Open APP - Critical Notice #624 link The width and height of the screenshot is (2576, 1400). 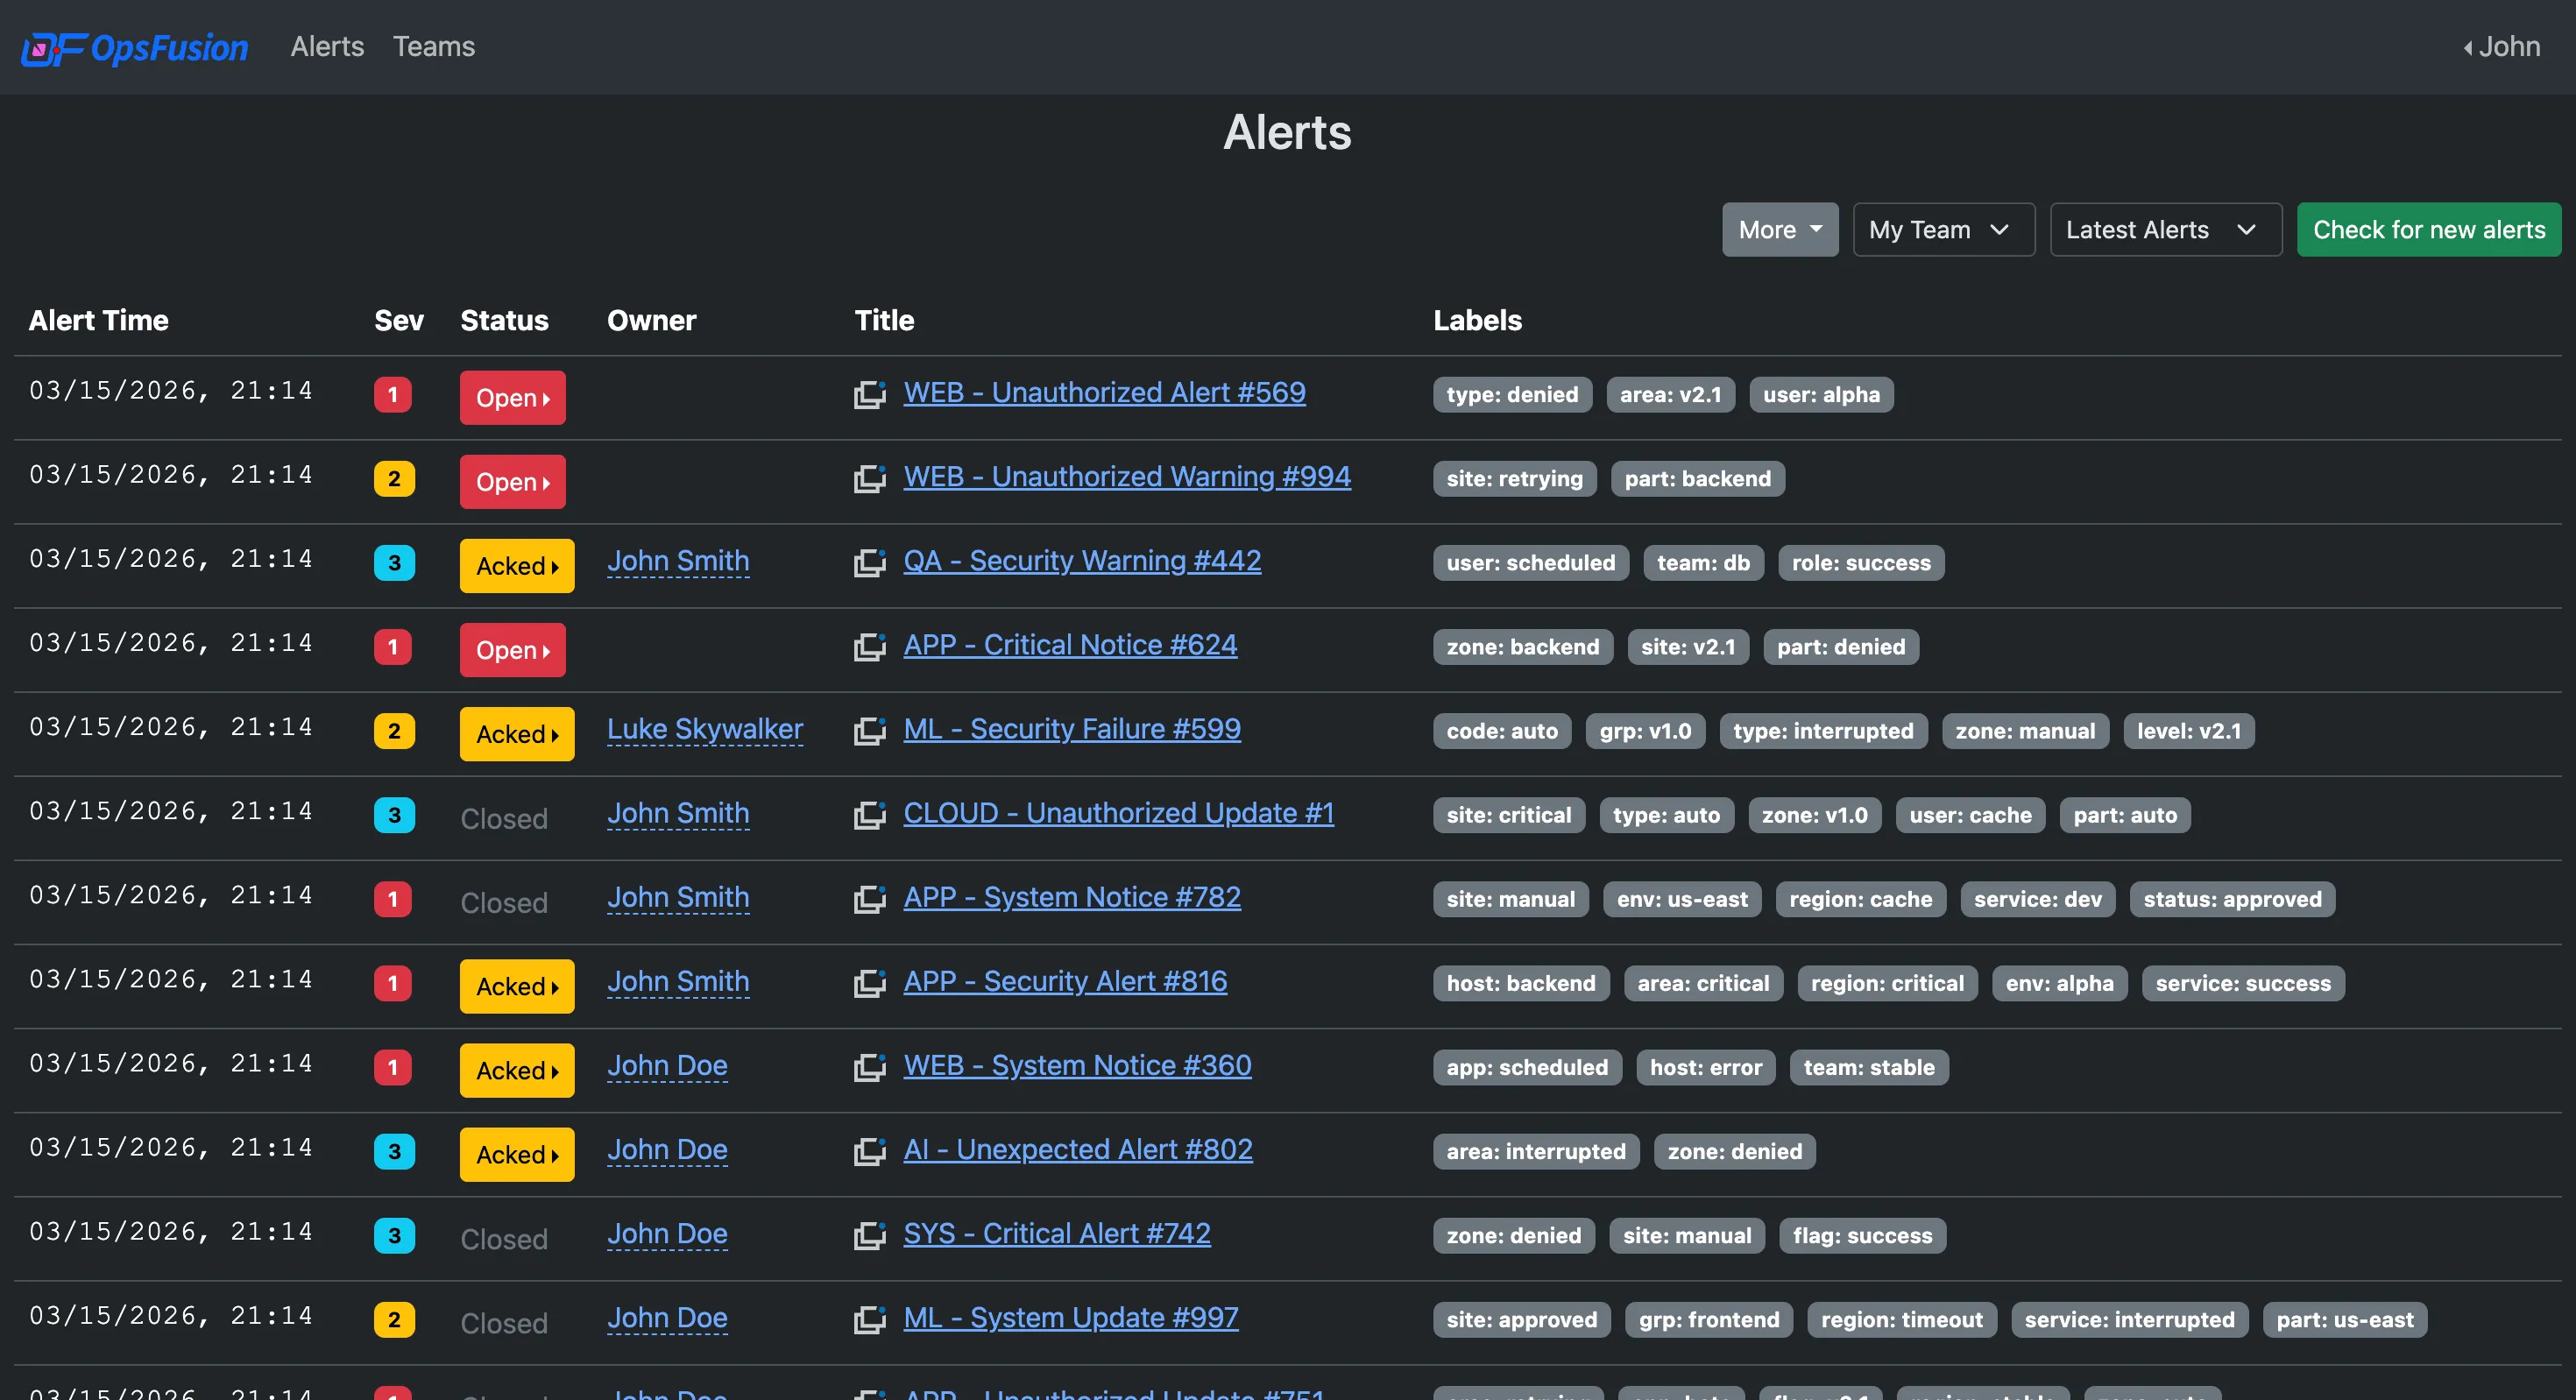point(1070,644)
